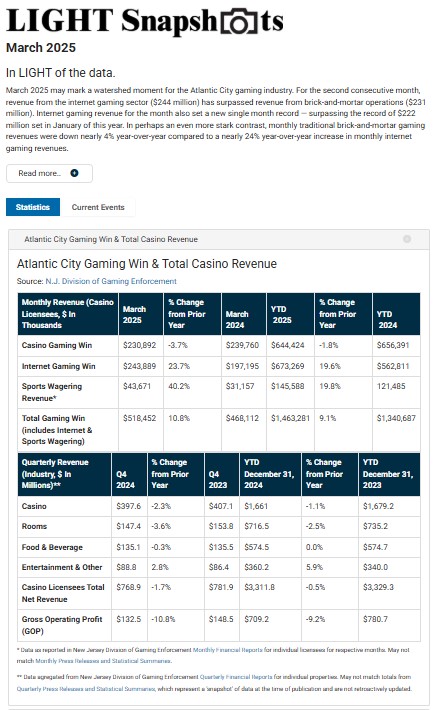The image size is (436, 710).
Task: Click the LIGHT Snapshots logo text
Action: (x=145, y=21)
